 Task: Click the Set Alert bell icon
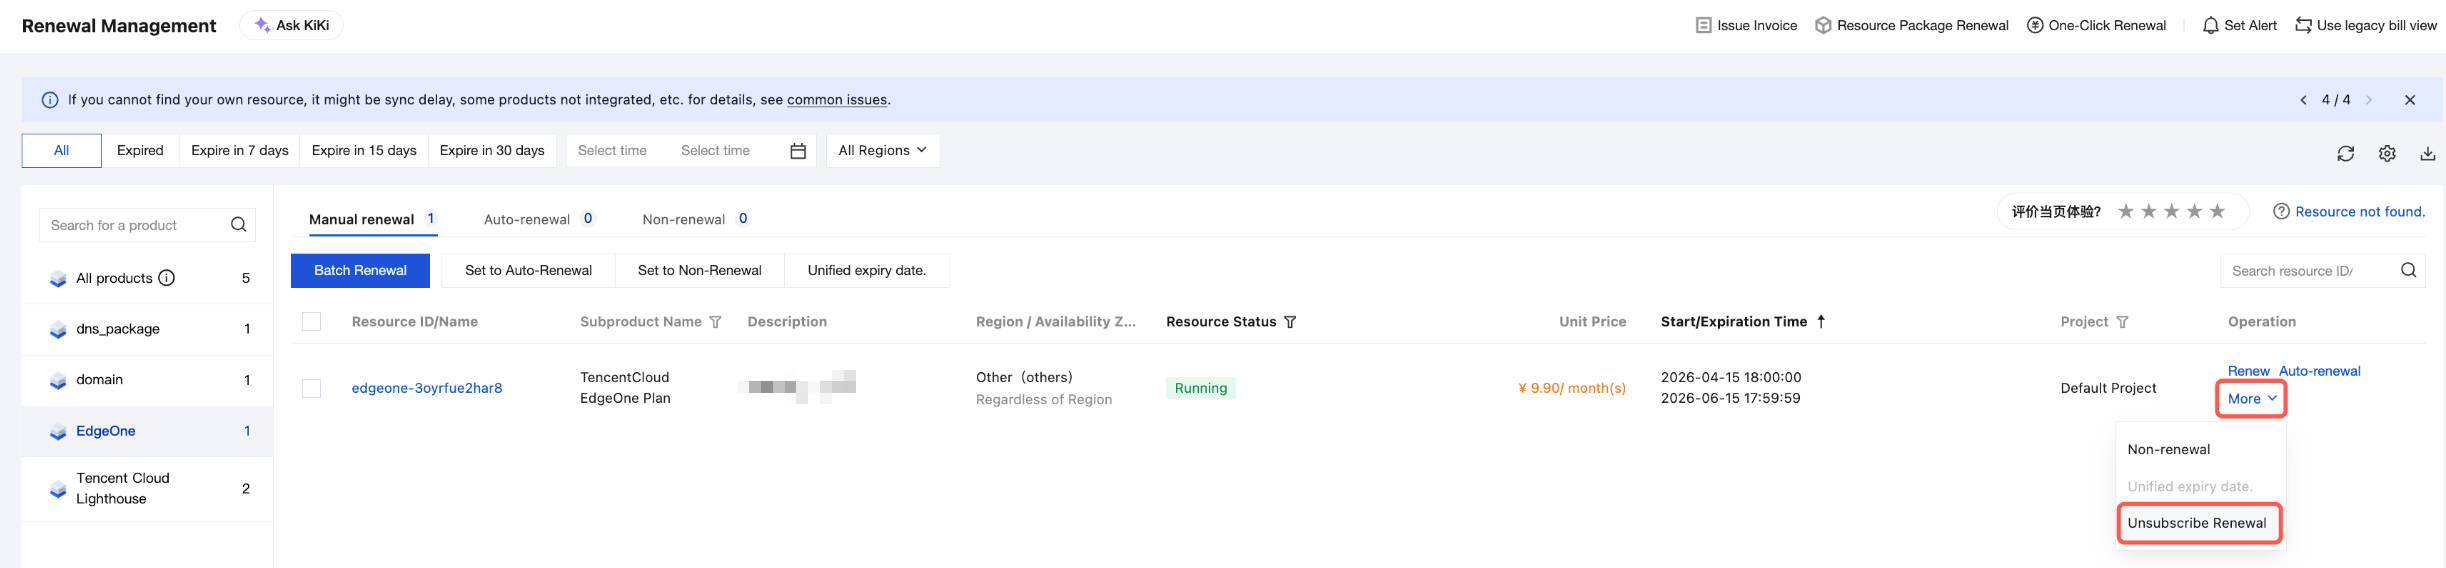2210,25
